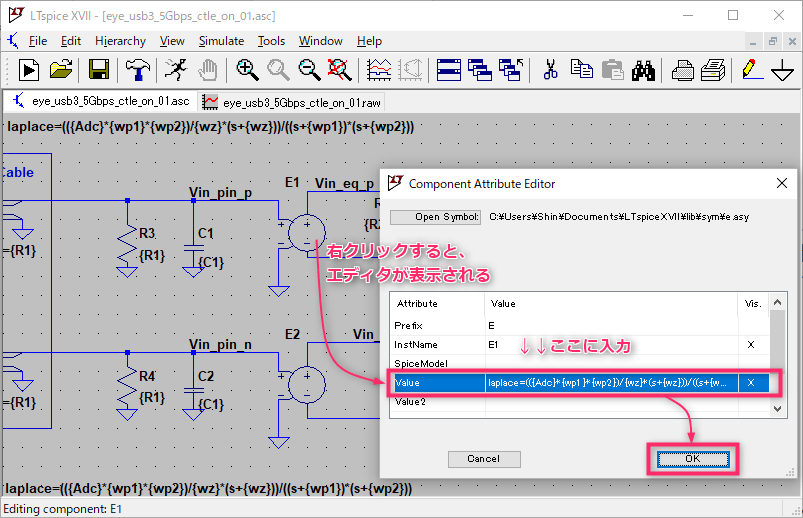Click the LTspice app icon in title bar
The width and height of the screenshot is (803, 518).
coord(16,15)
